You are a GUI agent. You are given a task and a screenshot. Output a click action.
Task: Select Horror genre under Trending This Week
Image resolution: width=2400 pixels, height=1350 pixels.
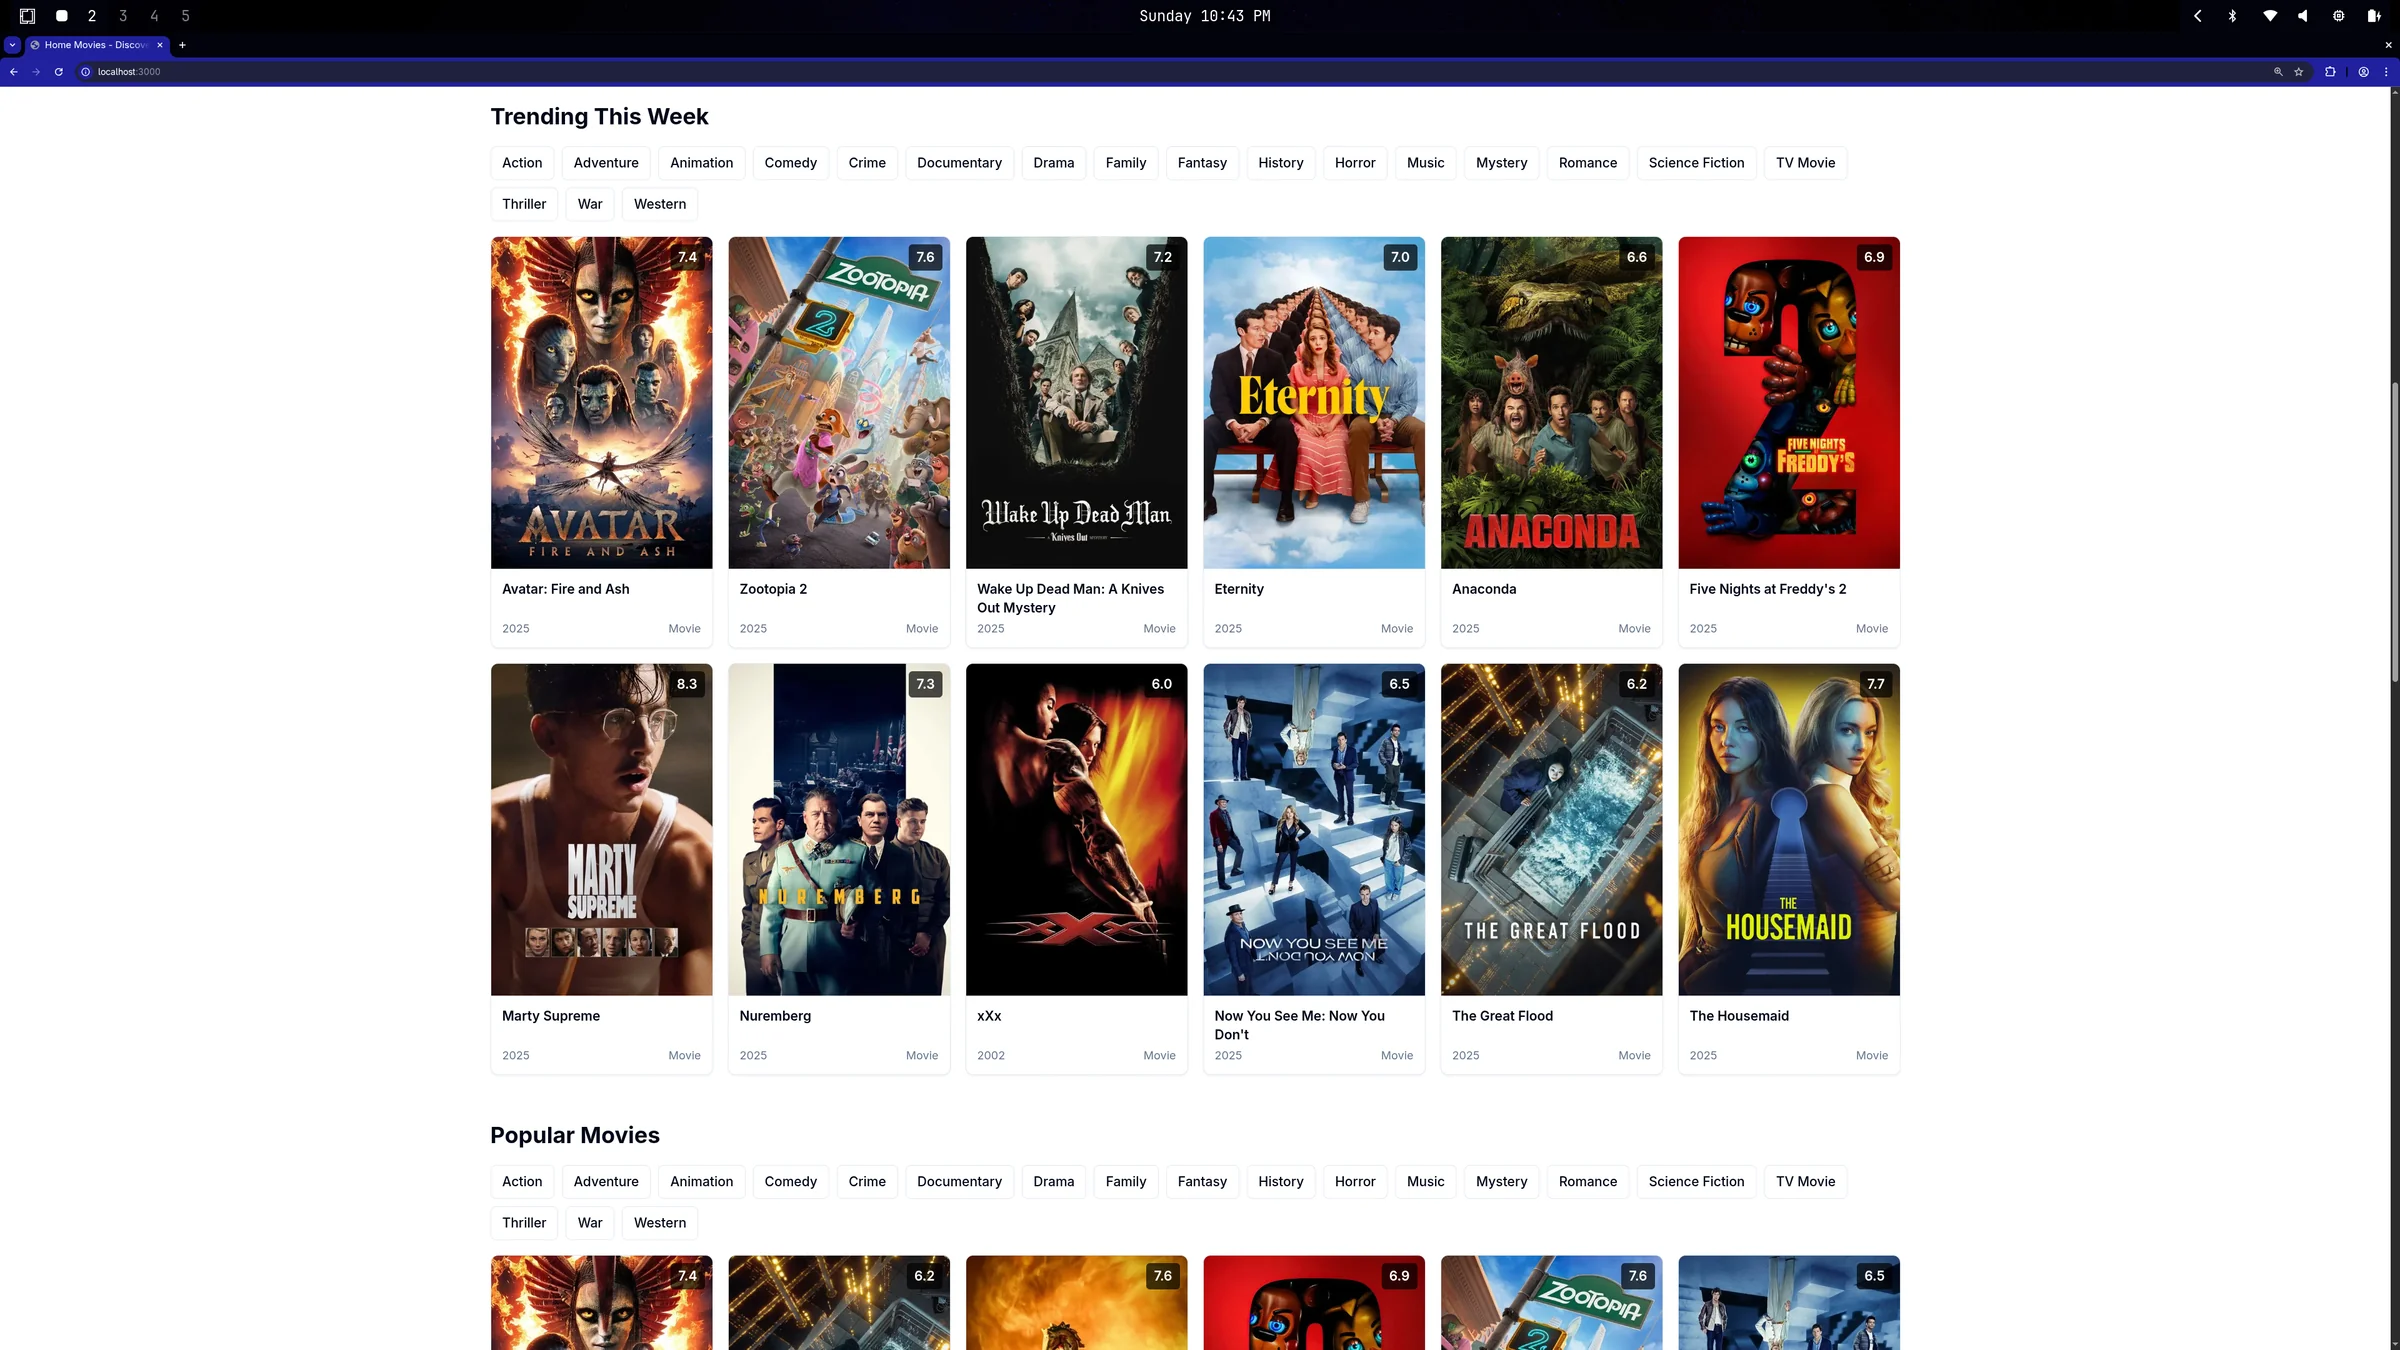[1355, 163]
